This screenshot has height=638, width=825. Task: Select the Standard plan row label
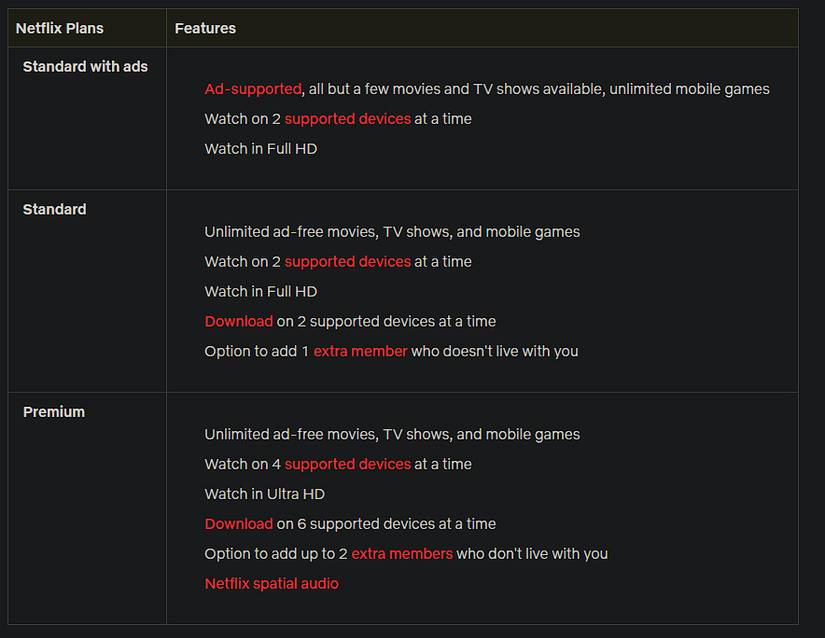55,210
